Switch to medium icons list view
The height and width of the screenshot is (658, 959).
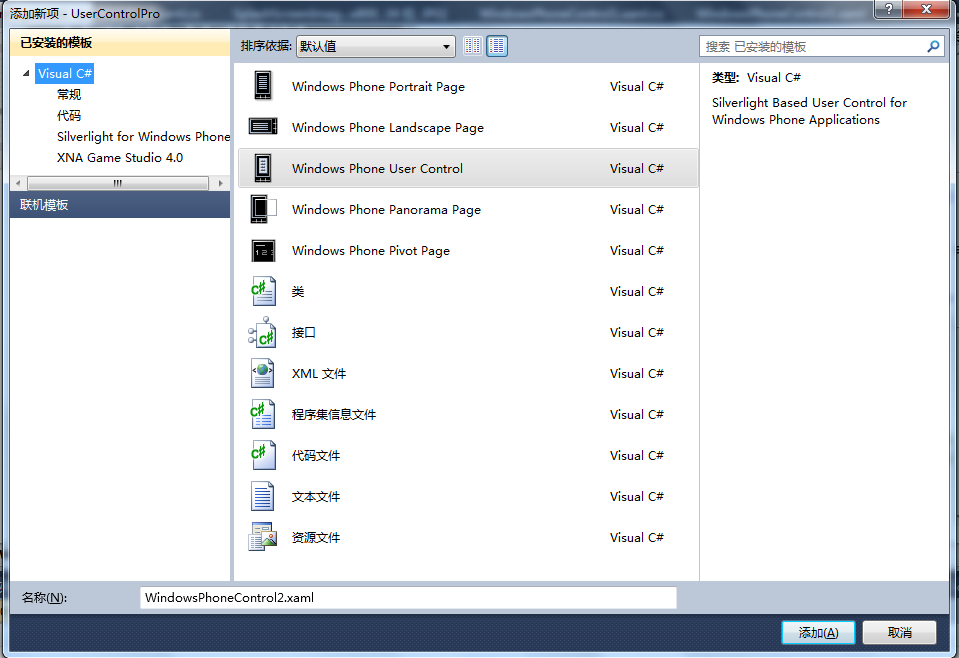(497, 46)
